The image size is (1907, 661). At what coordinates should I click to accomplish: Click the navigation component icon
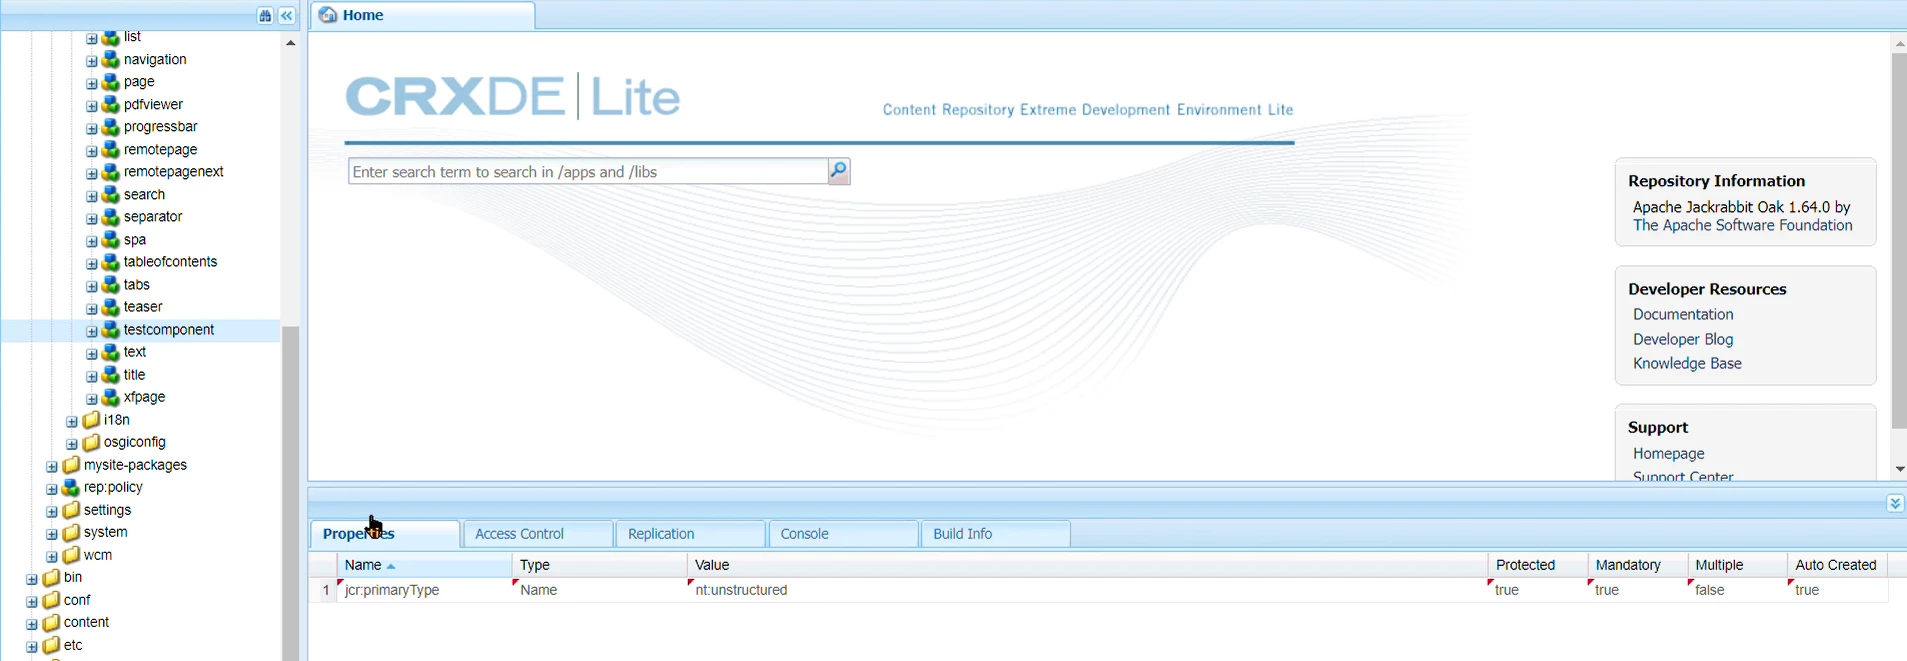111,60
